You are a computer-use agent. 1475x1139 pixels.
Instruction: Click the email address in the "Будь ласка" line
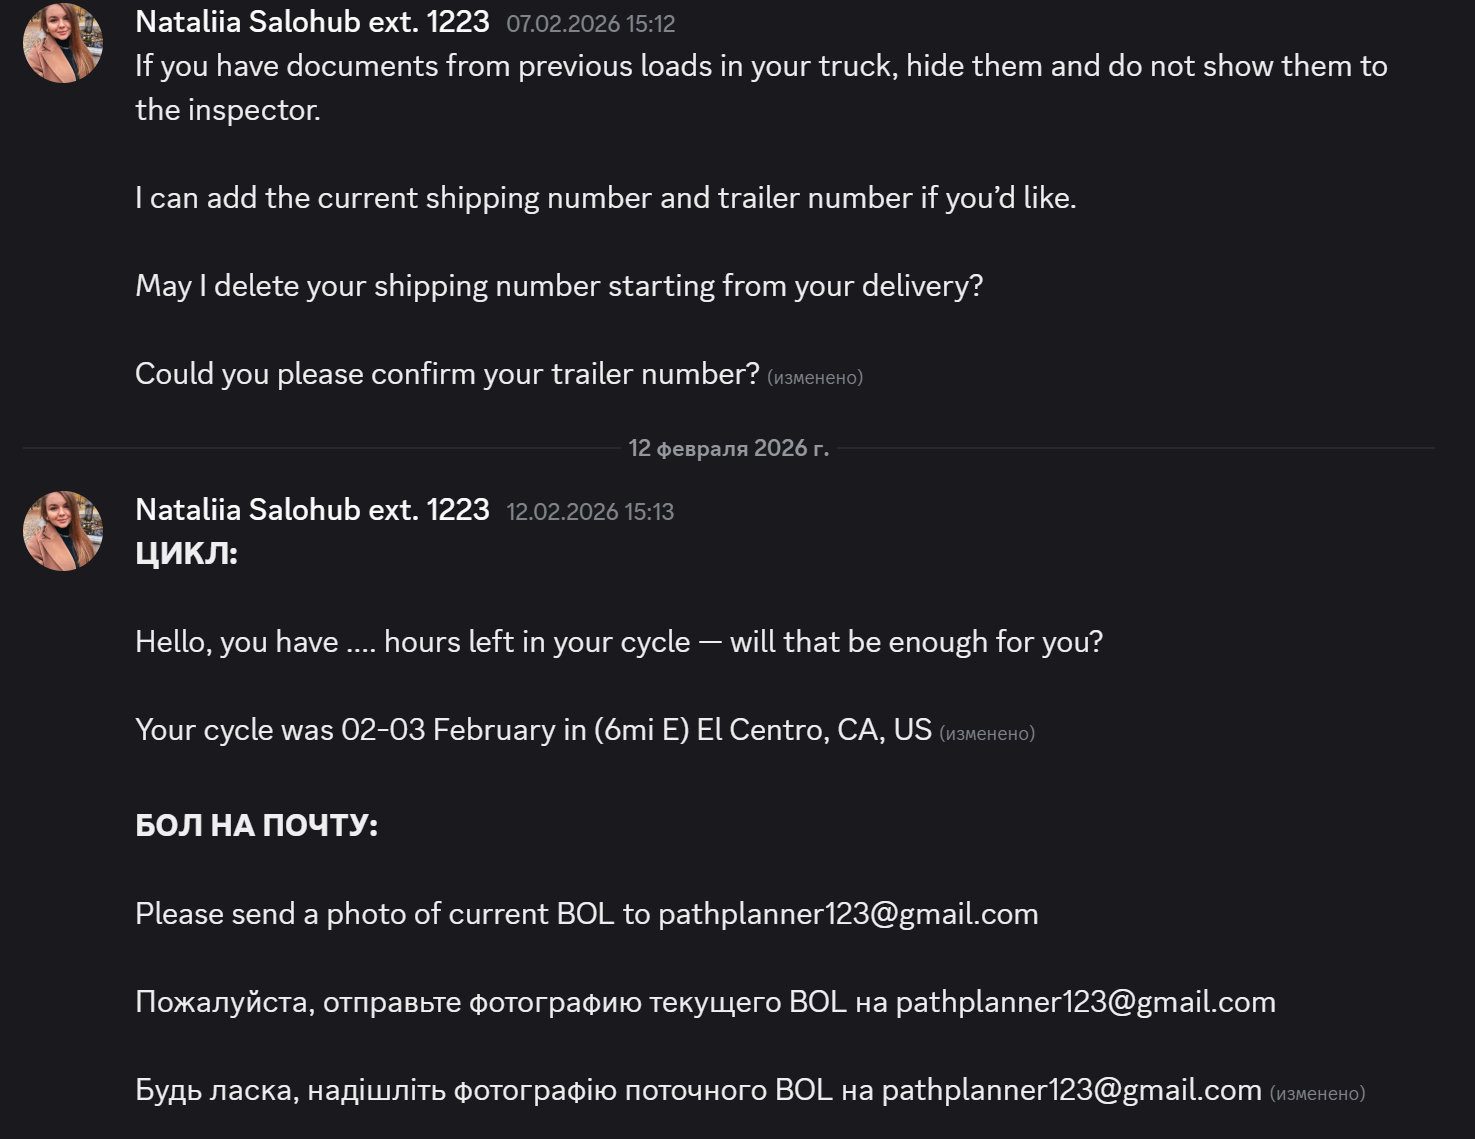pyautogui.click(x=1071, y=1090)
